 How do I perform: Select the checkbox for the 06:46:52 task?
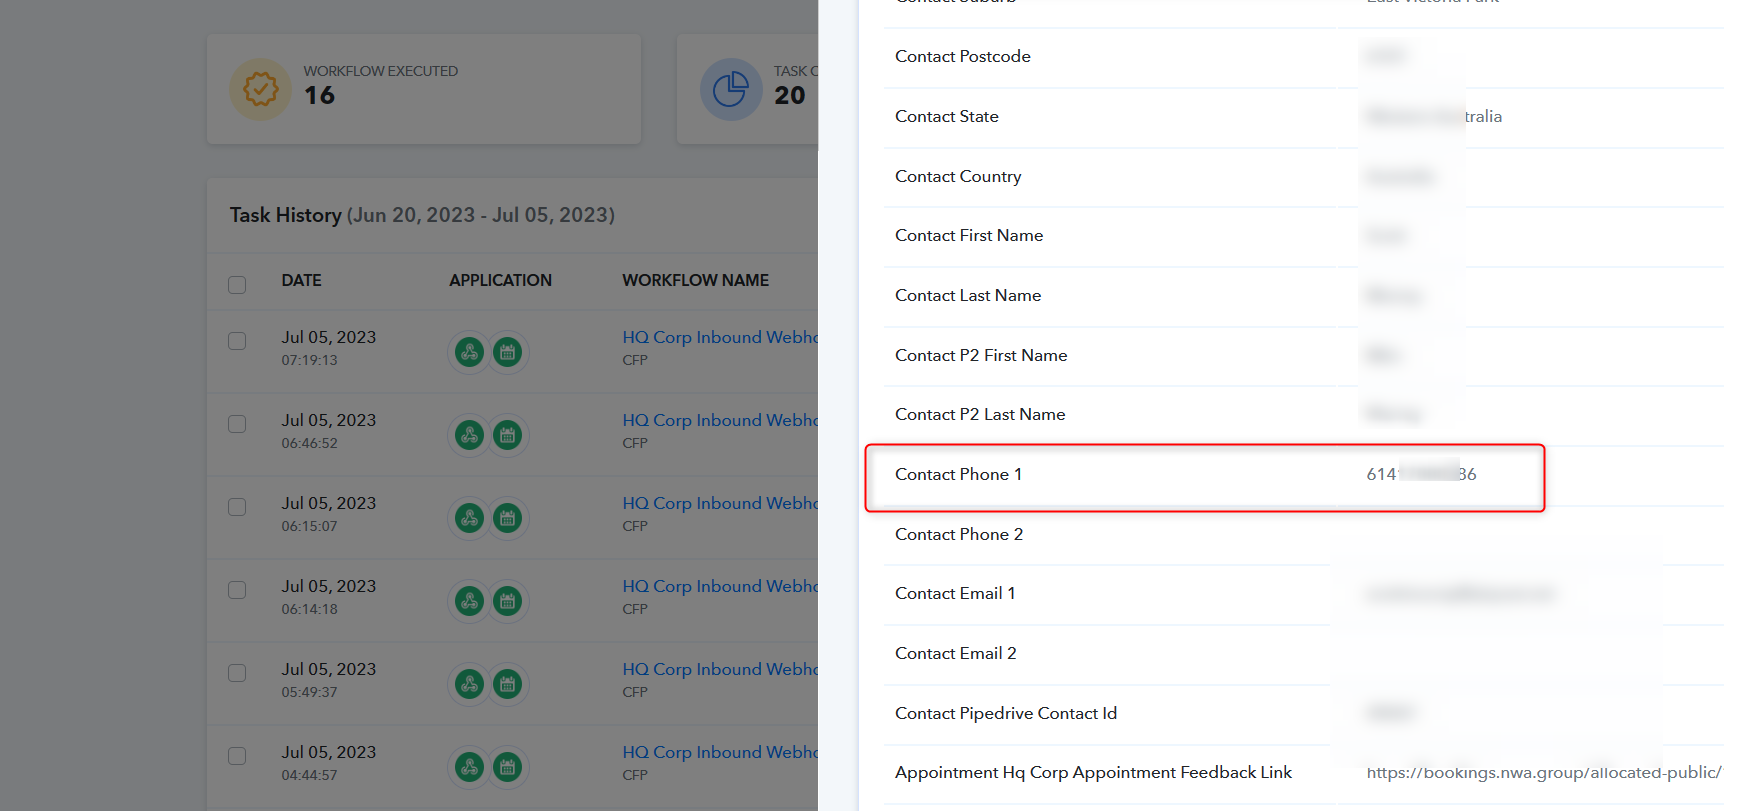tap(237, 424)
